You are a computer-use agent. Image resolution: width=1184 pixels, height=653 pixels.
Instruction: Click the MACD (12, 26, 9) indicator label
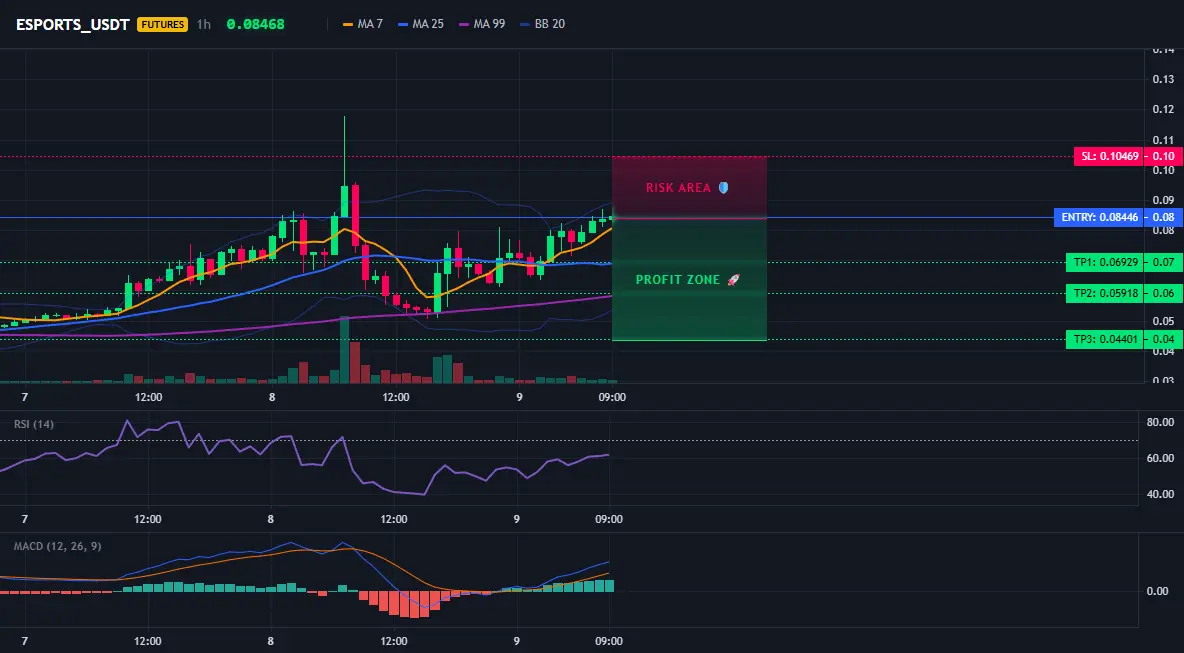57,546
